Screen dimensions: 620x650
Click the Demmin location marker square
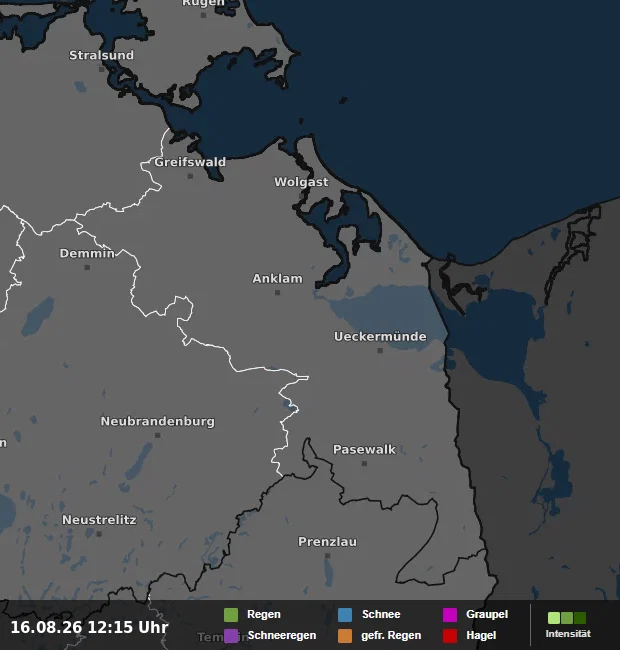click(87, 267)
